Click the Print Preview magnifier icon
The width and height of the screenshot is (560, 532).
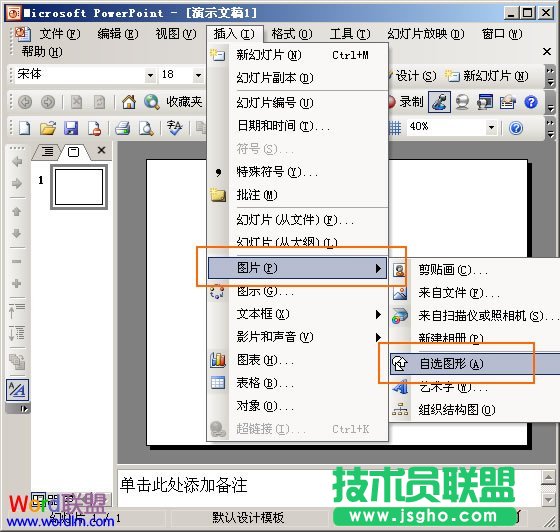[x=146, y=128]
